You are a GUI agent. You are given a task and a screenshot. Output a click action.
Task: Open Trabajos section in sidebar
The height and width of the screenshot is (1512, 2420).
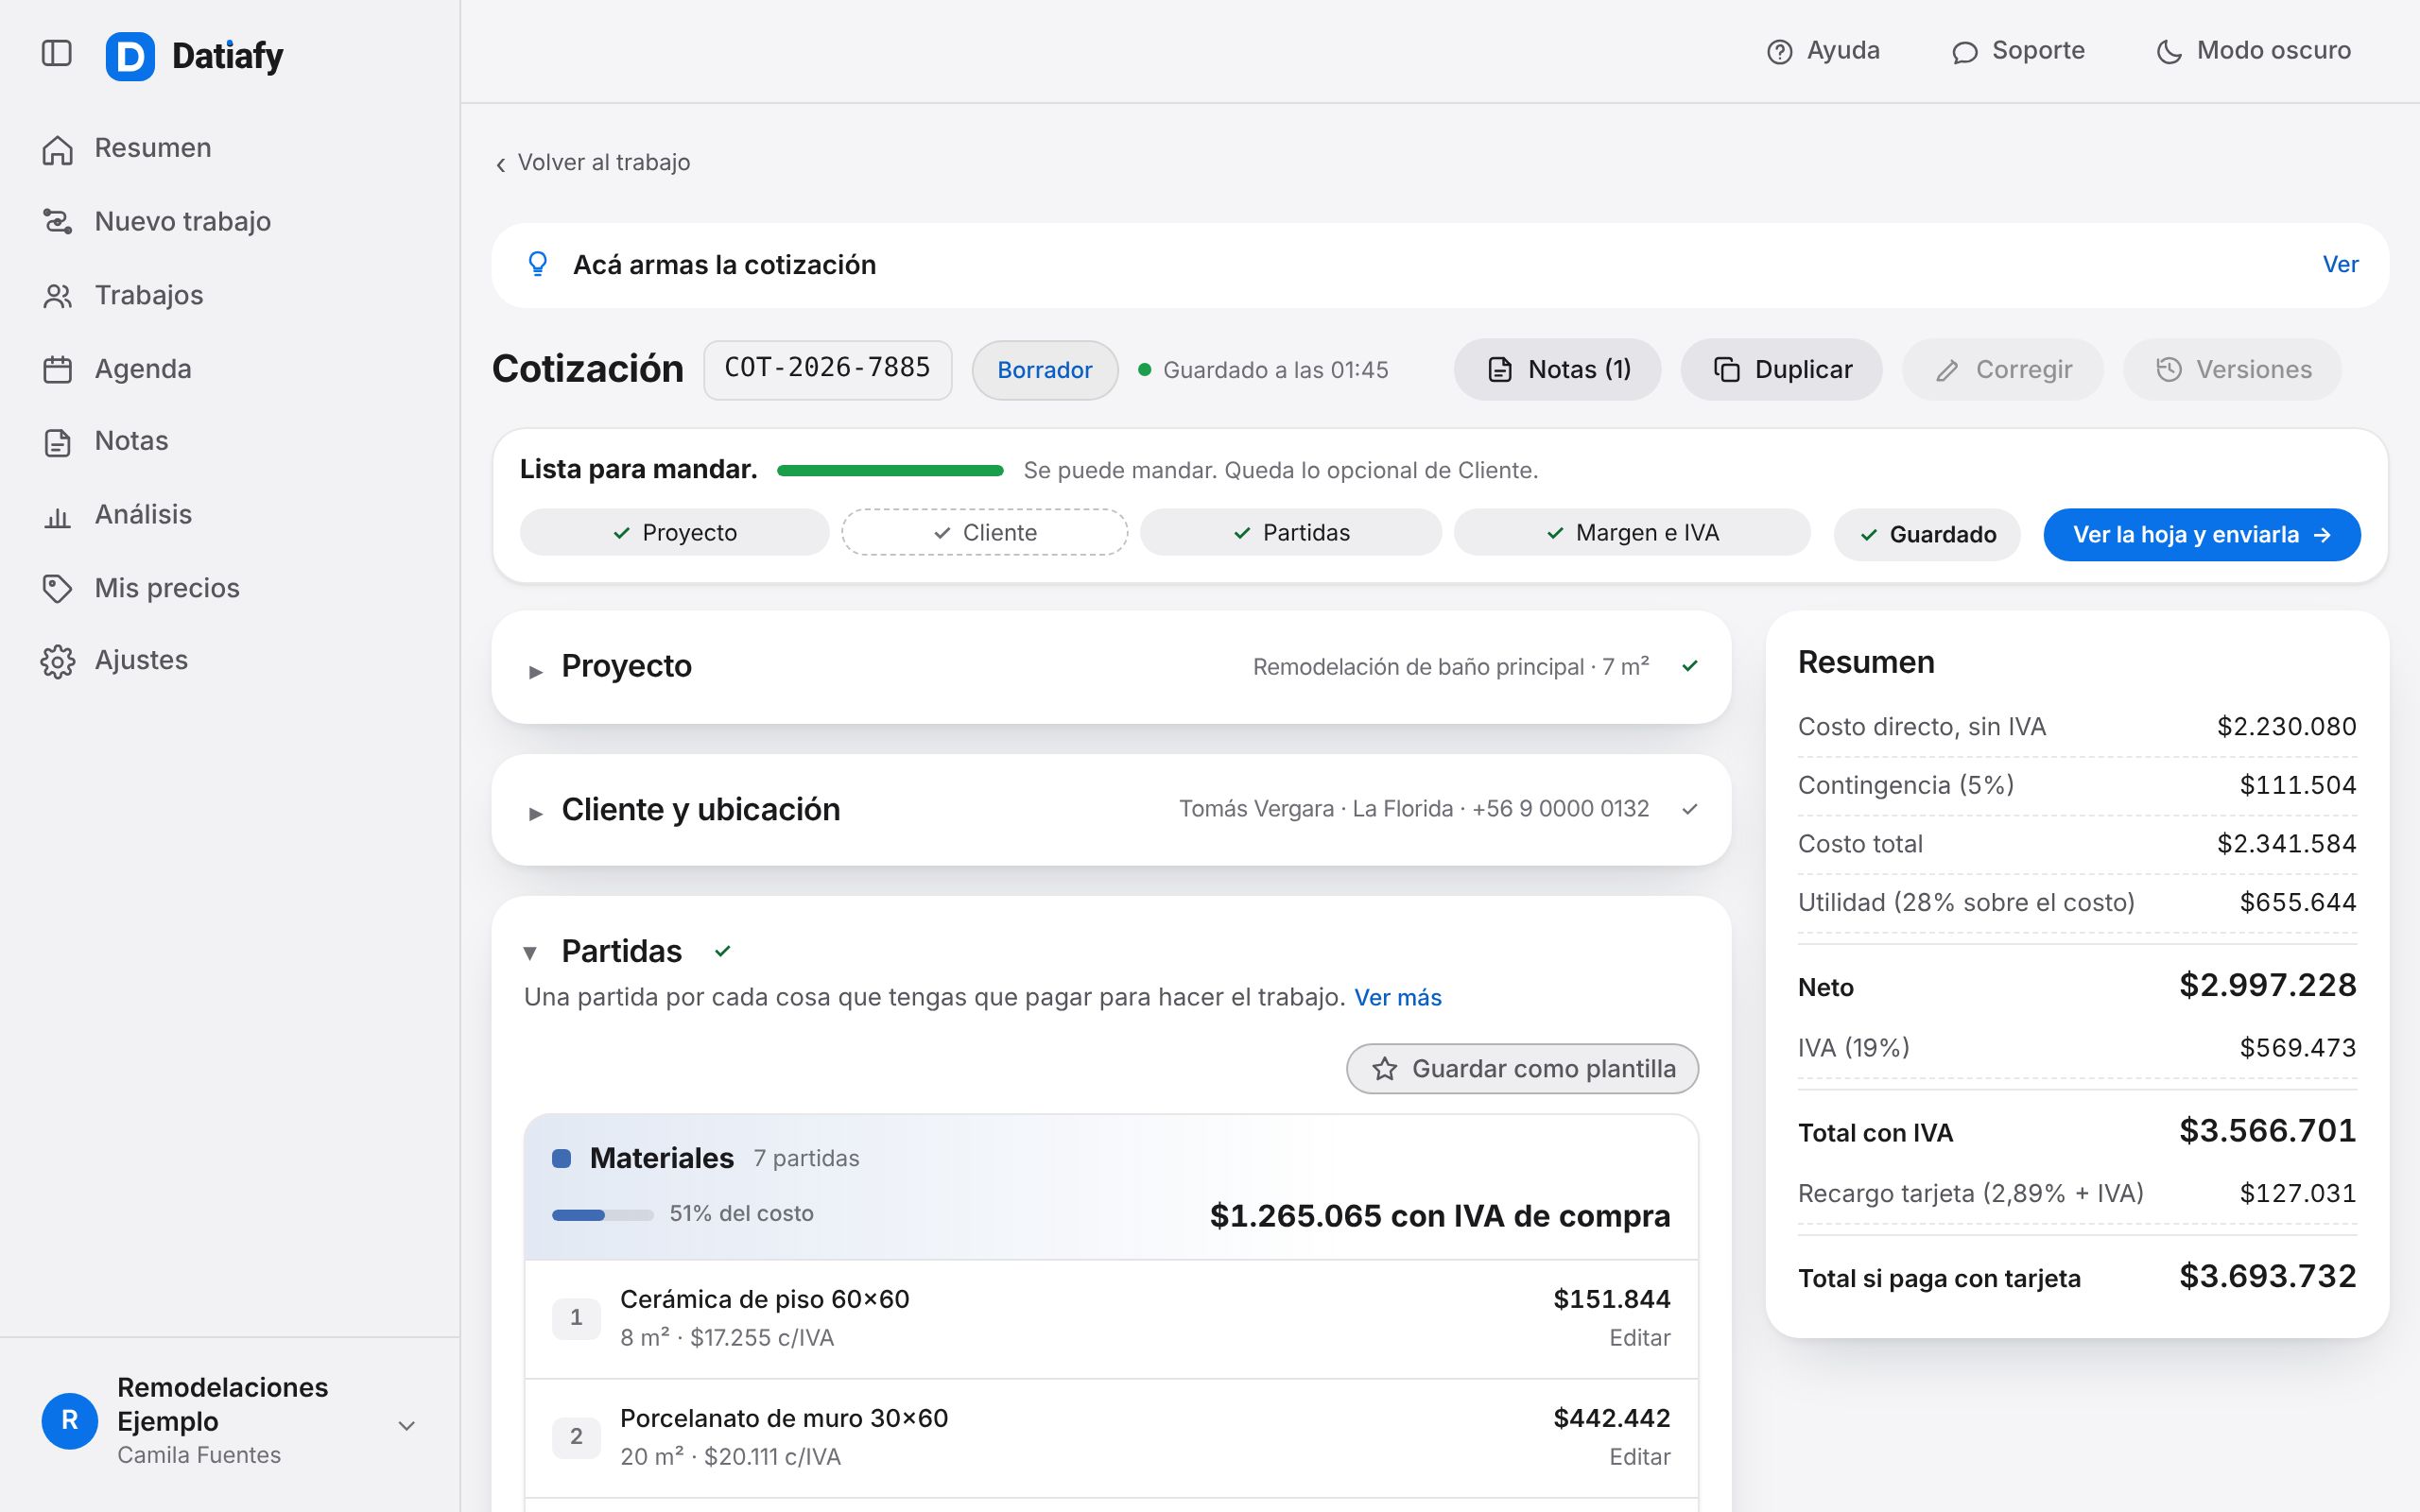(x=122, y=295)
